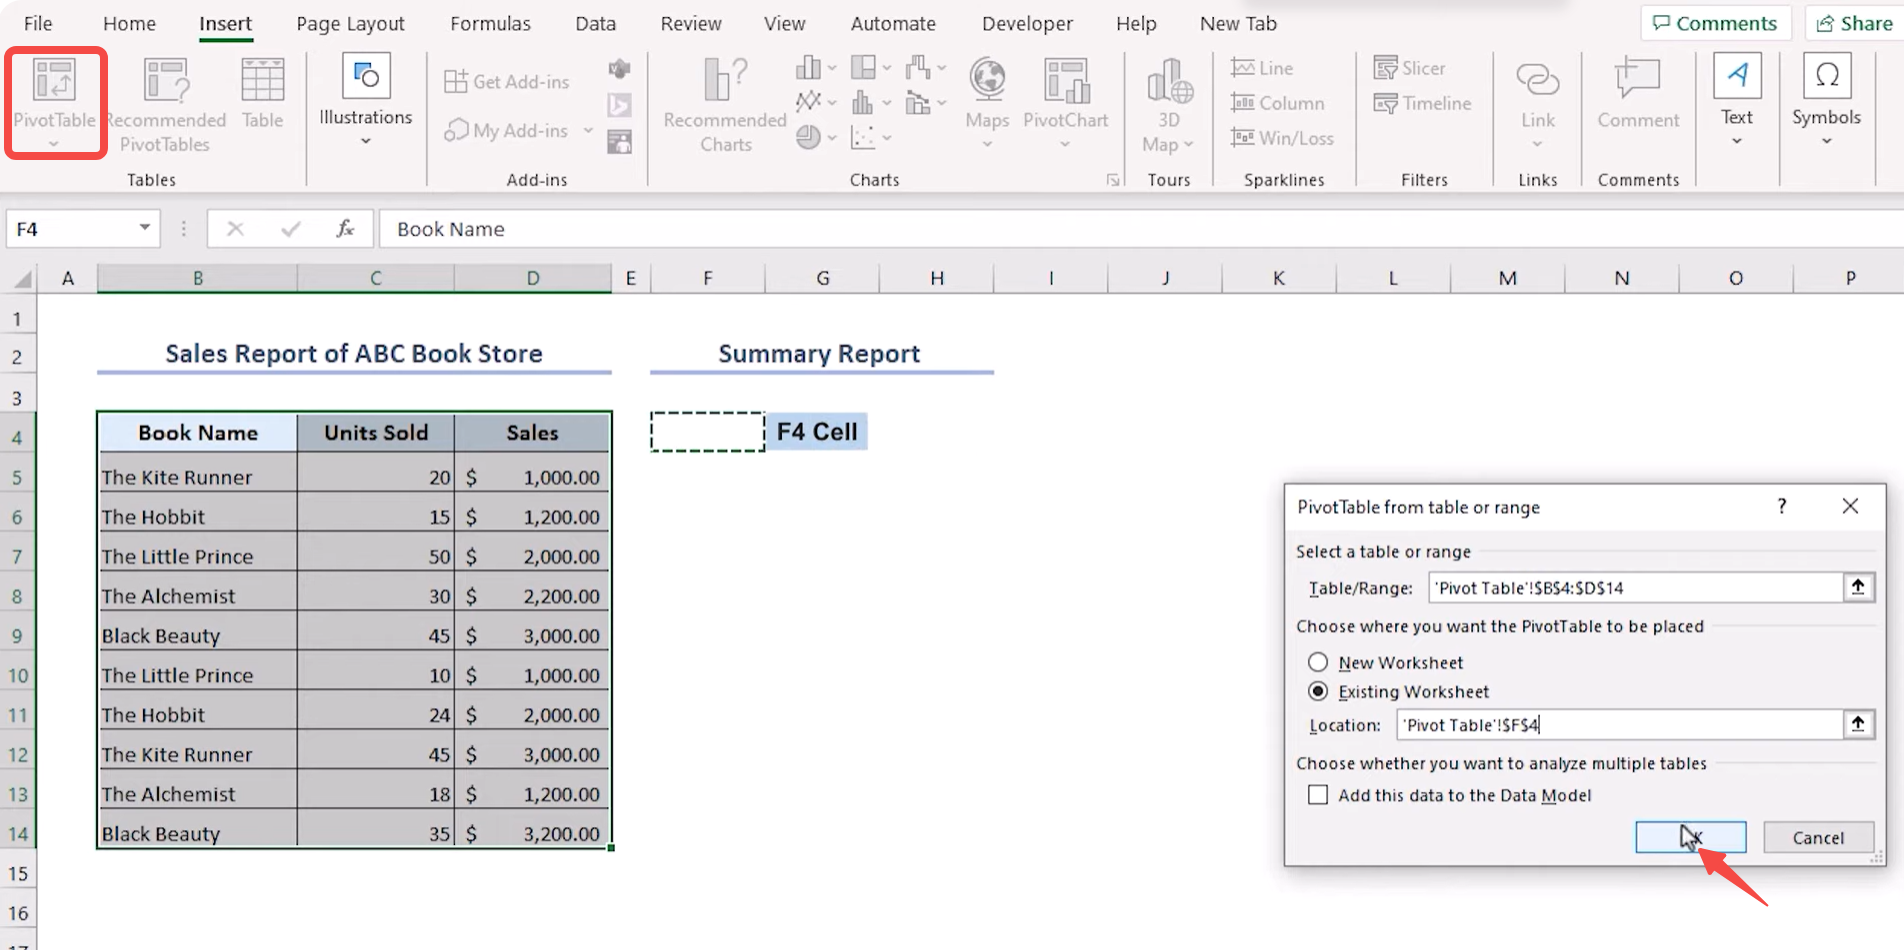Launch the Charts group dialog box
Viewport: 1904px width, 950px height.
1112,180
